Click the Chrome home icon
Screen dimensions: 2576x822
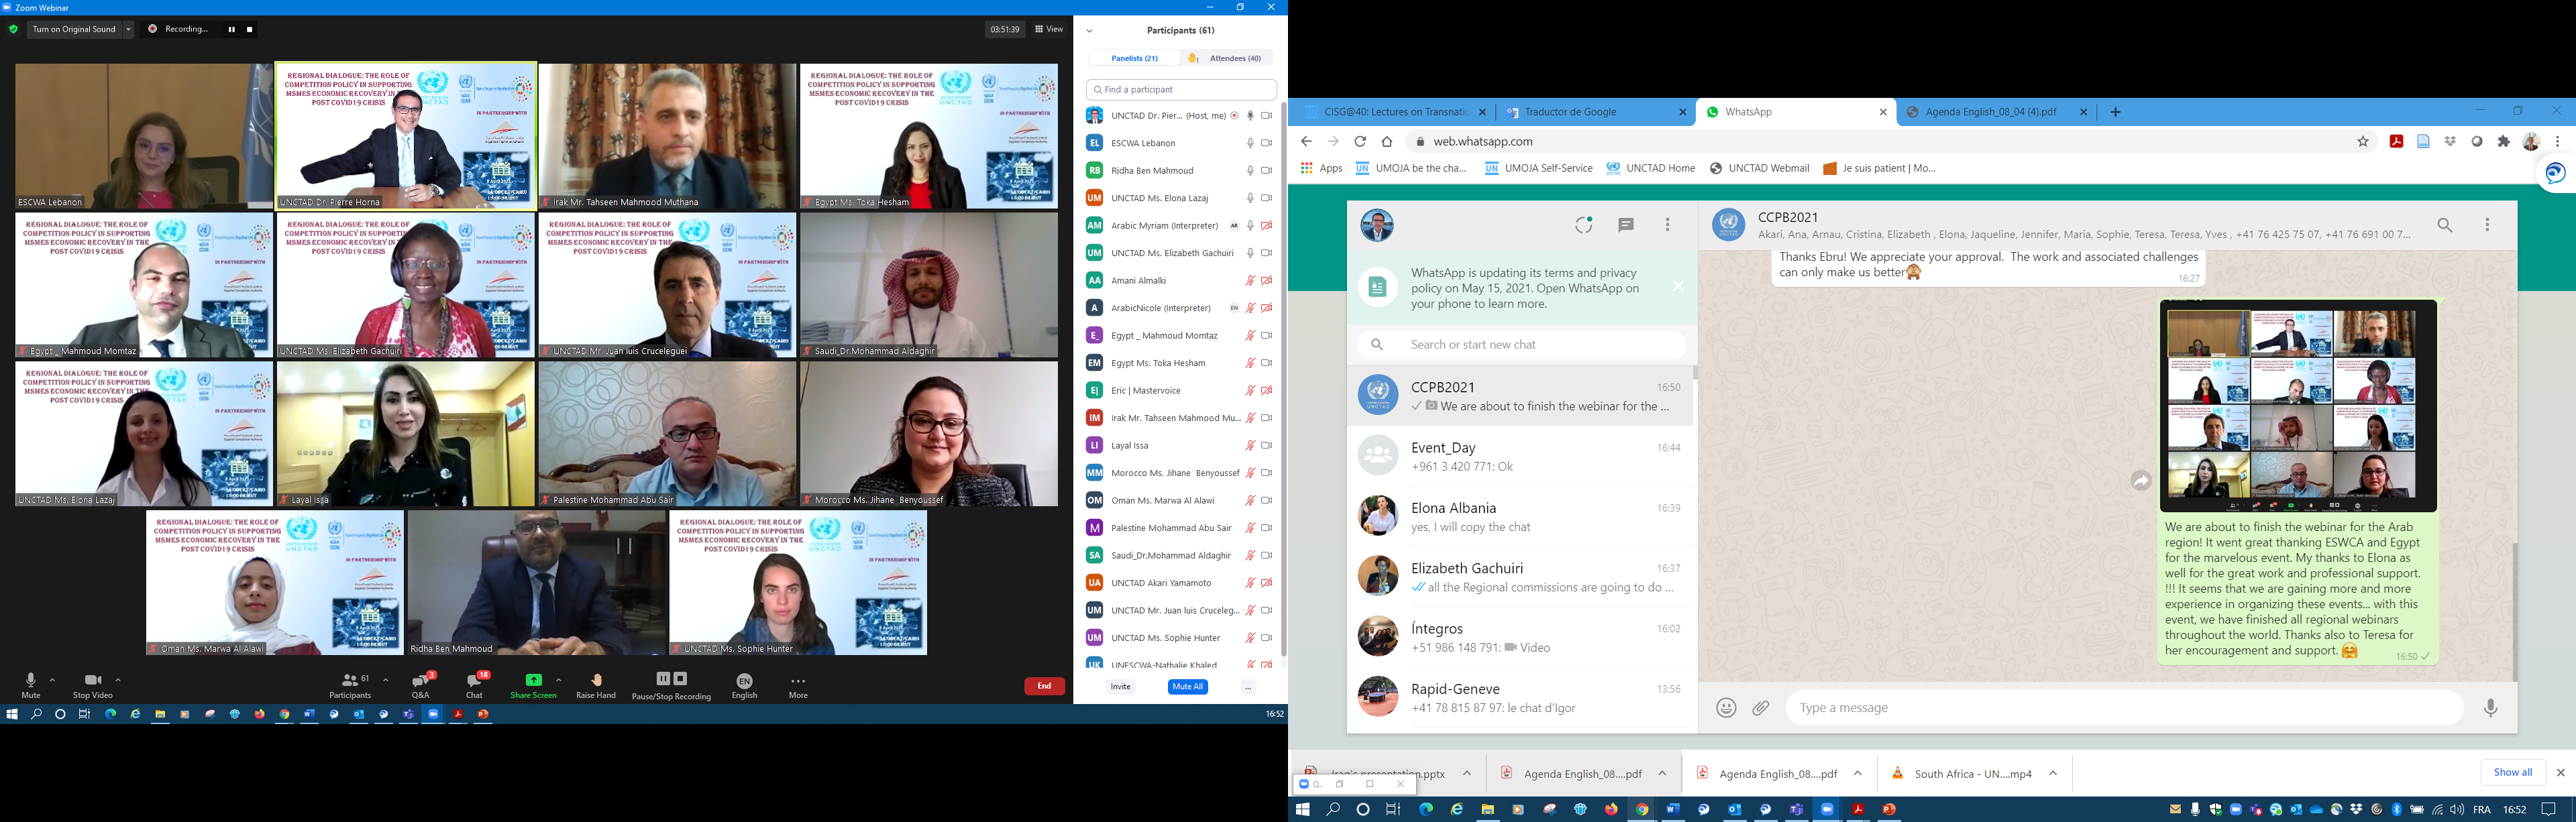1387,141
